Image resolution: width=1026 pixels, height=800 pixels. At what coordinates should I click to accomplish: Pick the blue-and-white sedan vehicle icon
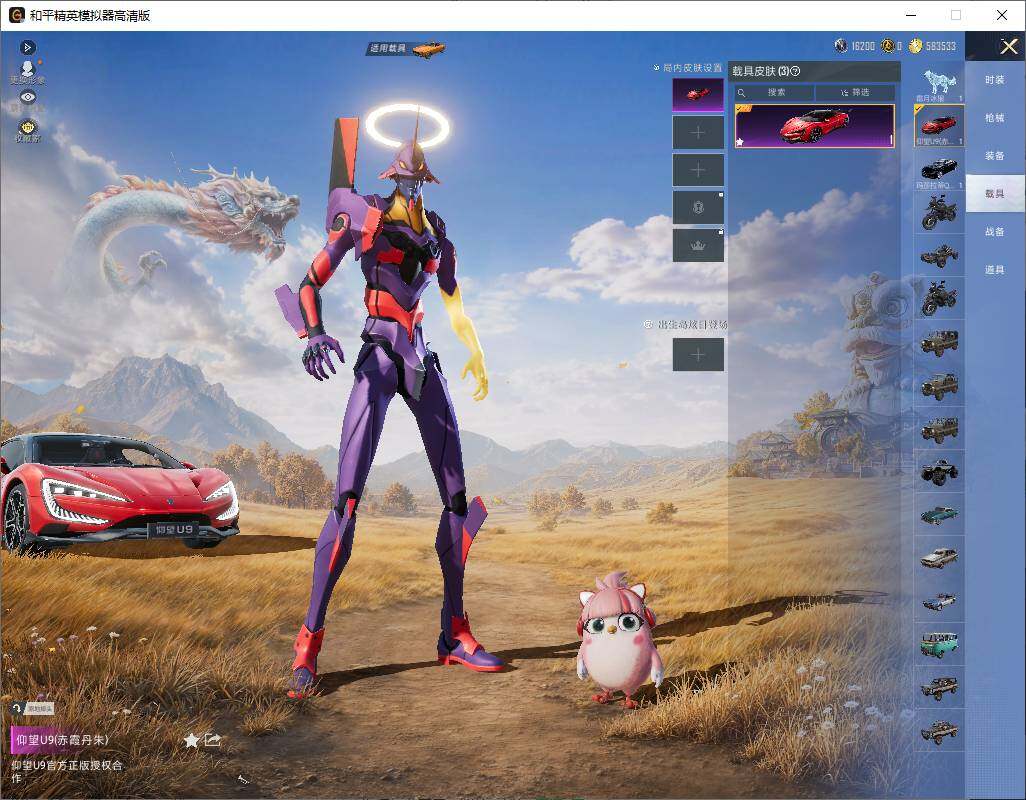[x=939, y=601]
